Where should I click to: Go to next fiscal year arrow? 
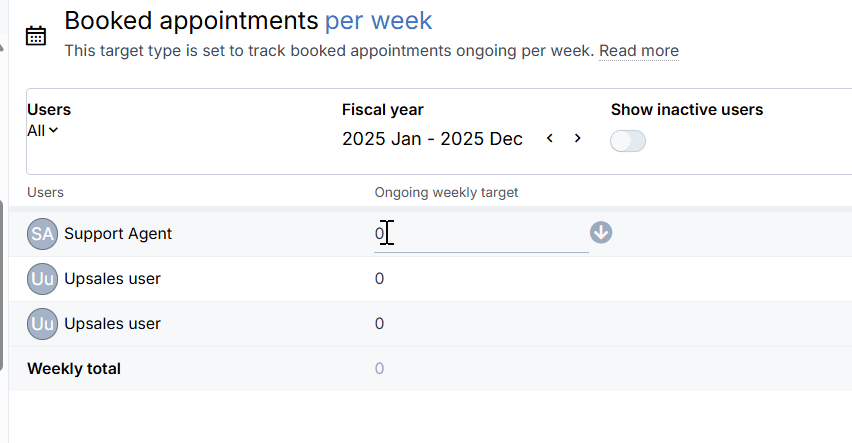(x=578, y=139)
